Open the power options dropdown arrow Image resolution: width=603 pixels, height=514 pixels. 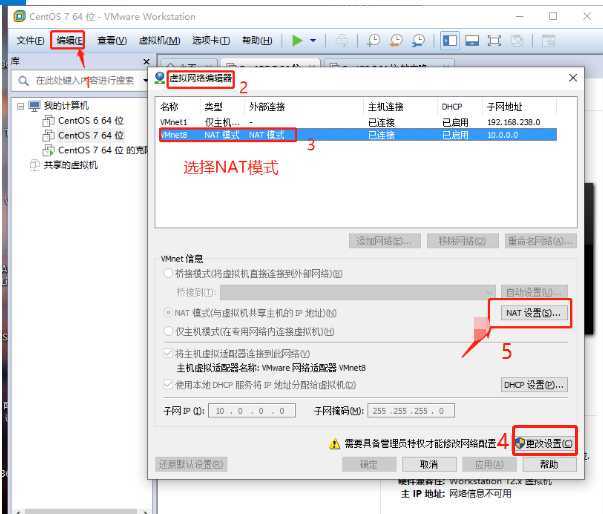313,40
